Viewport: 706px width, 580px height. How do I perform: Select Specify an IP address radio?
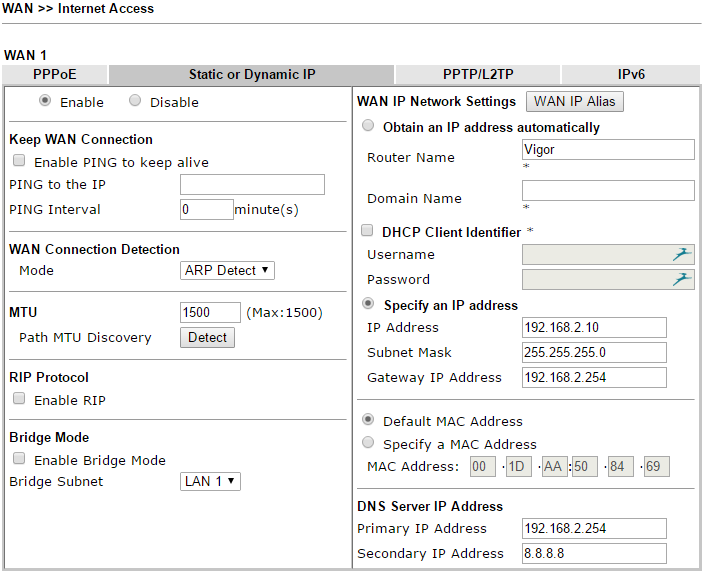tap(368, 304)
